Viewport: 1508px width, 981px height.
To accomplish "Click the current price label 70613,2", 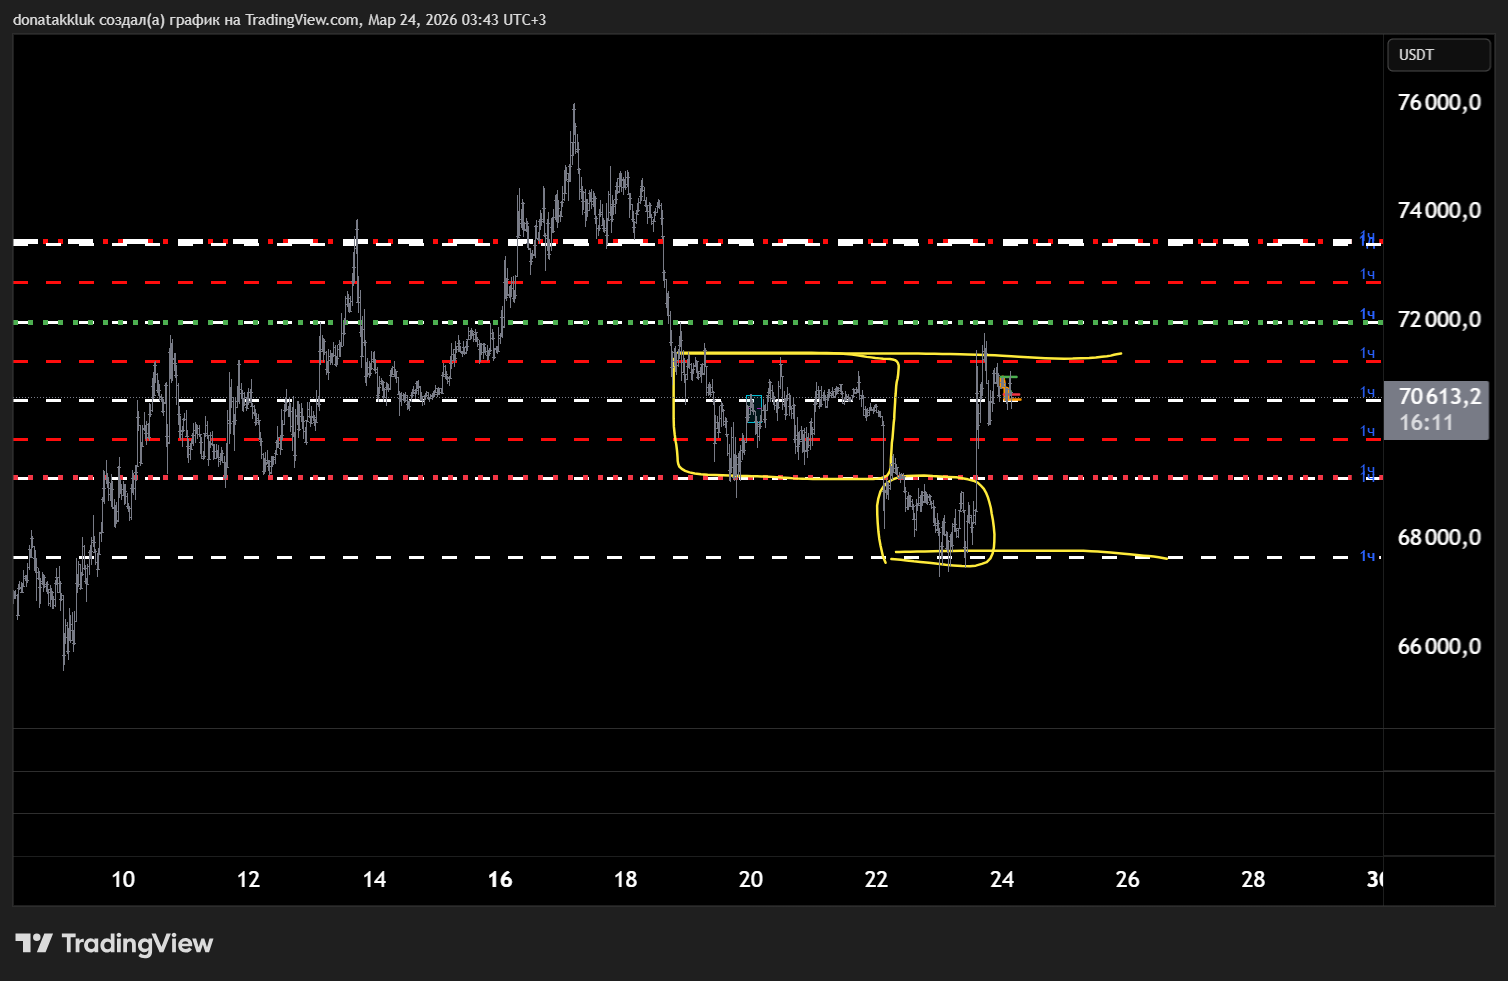I will pyautogui.click(x=1437, y=398).
